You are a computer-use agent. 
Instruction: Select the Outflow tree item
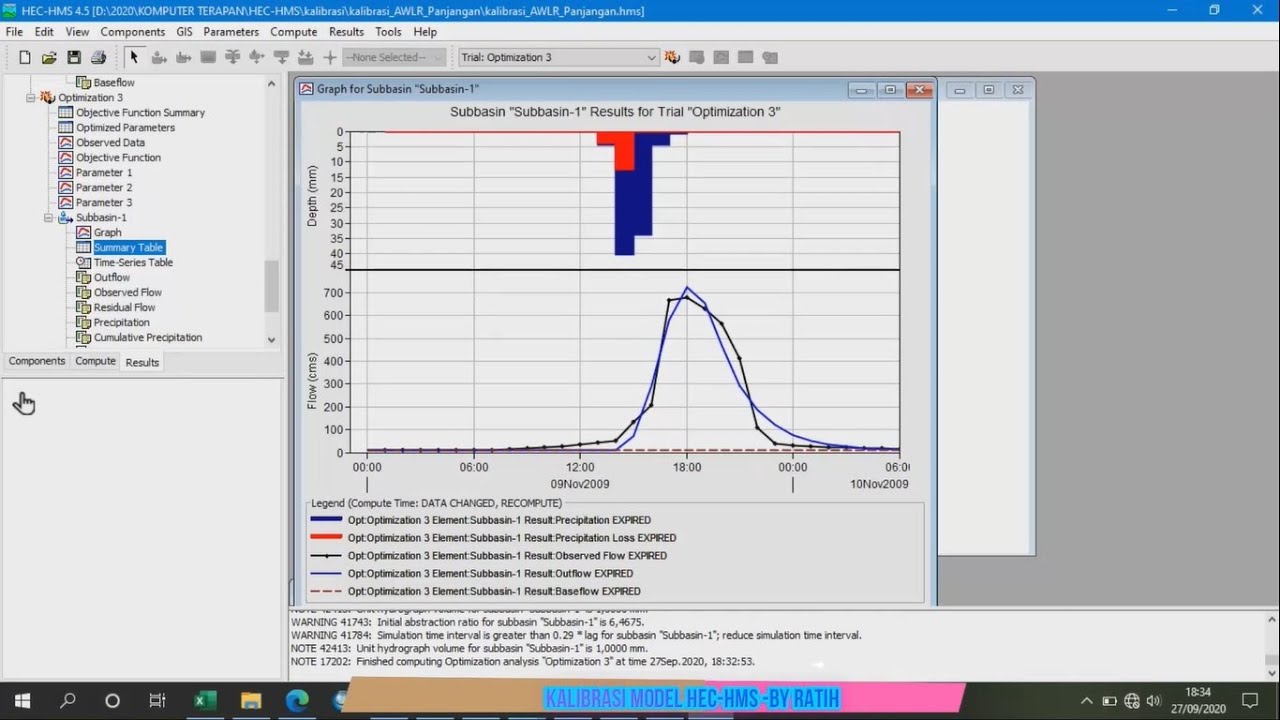[x=112, y=278]
